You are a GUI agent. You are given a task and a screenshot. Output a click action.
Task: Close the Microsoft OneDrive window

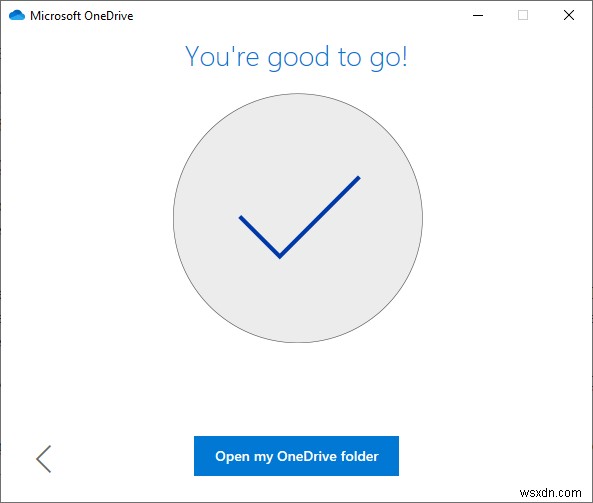[x=569, y=16]
